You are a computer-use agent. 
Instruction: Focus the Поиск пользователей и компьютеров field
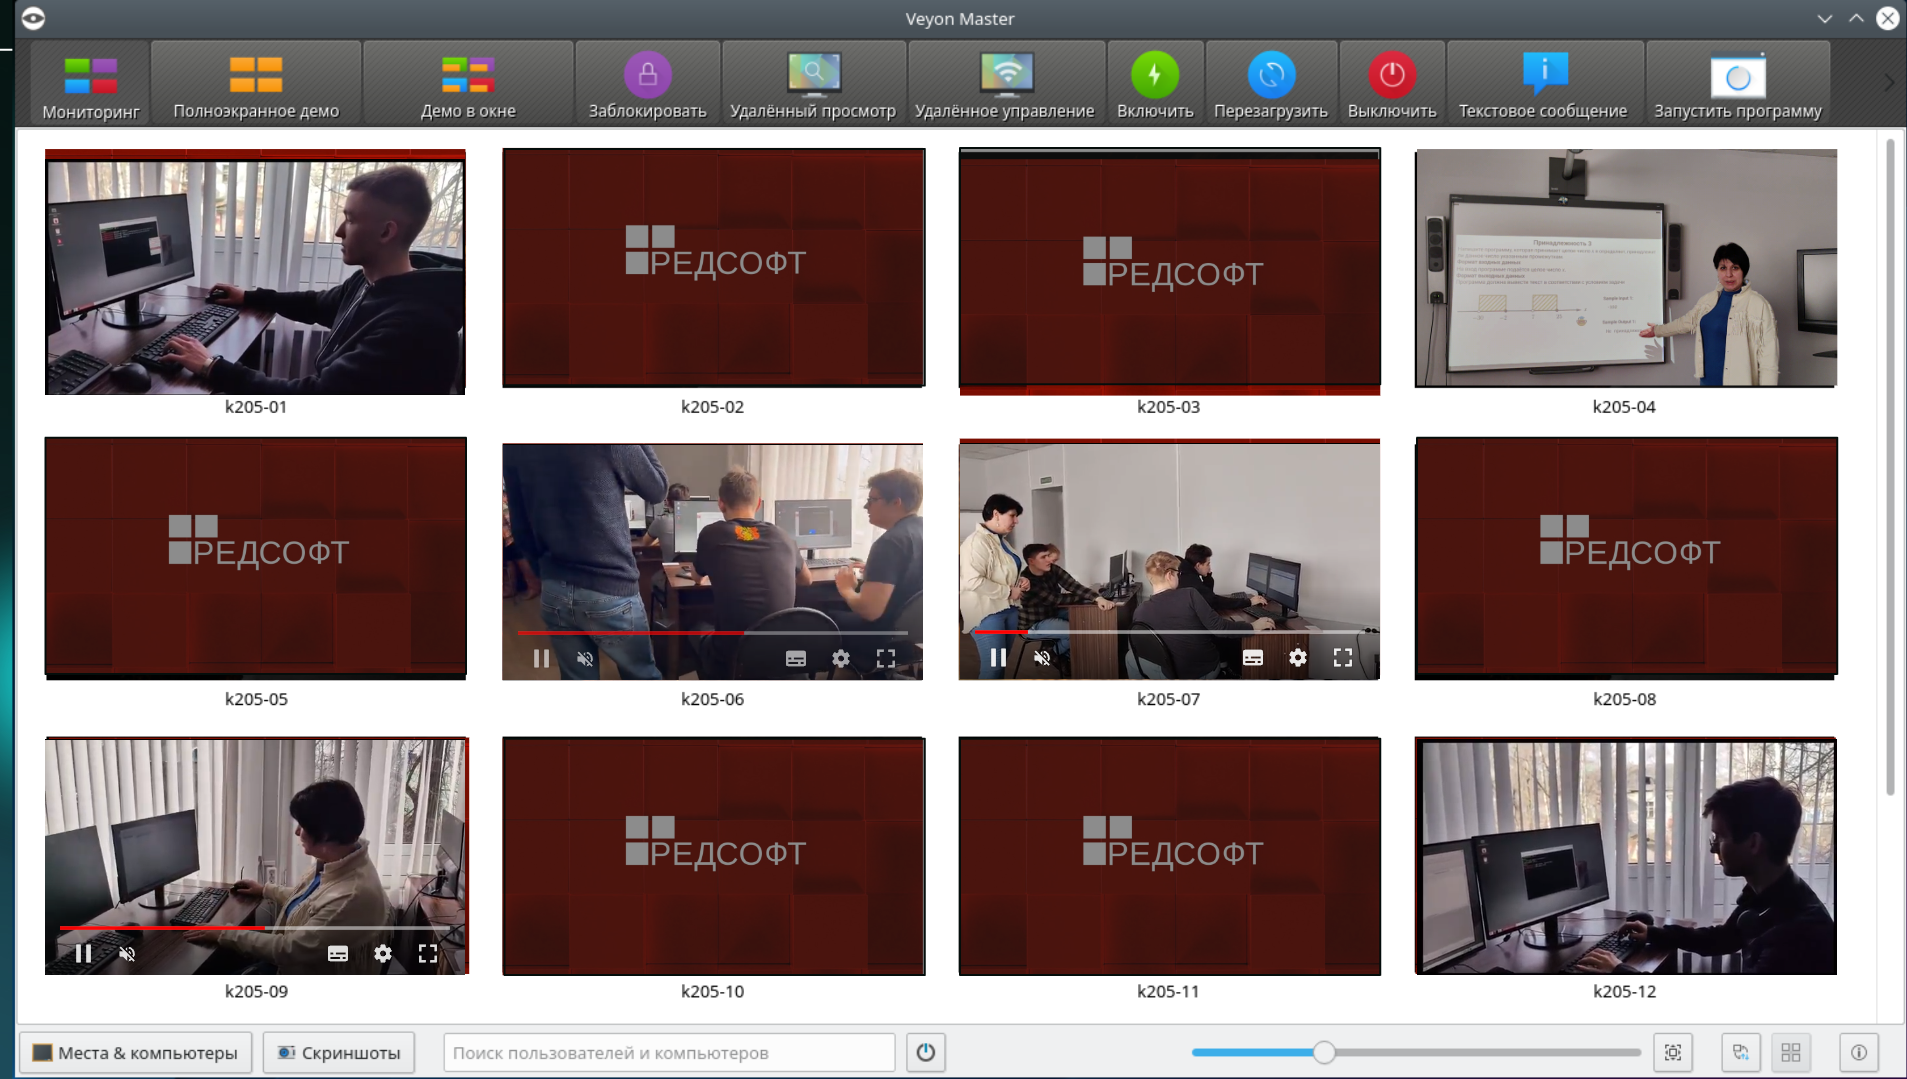[x=669, y=1052]
